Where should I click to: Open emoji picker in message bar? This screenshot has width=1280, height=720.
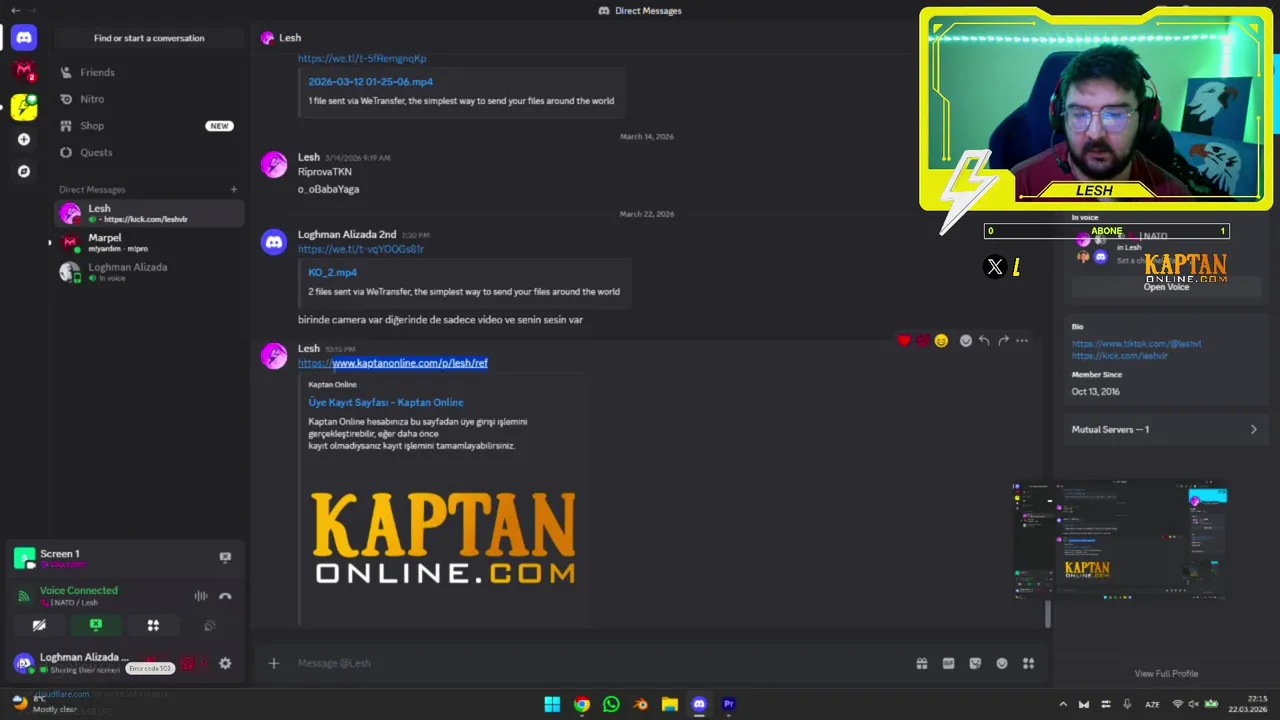point(1002,663)
